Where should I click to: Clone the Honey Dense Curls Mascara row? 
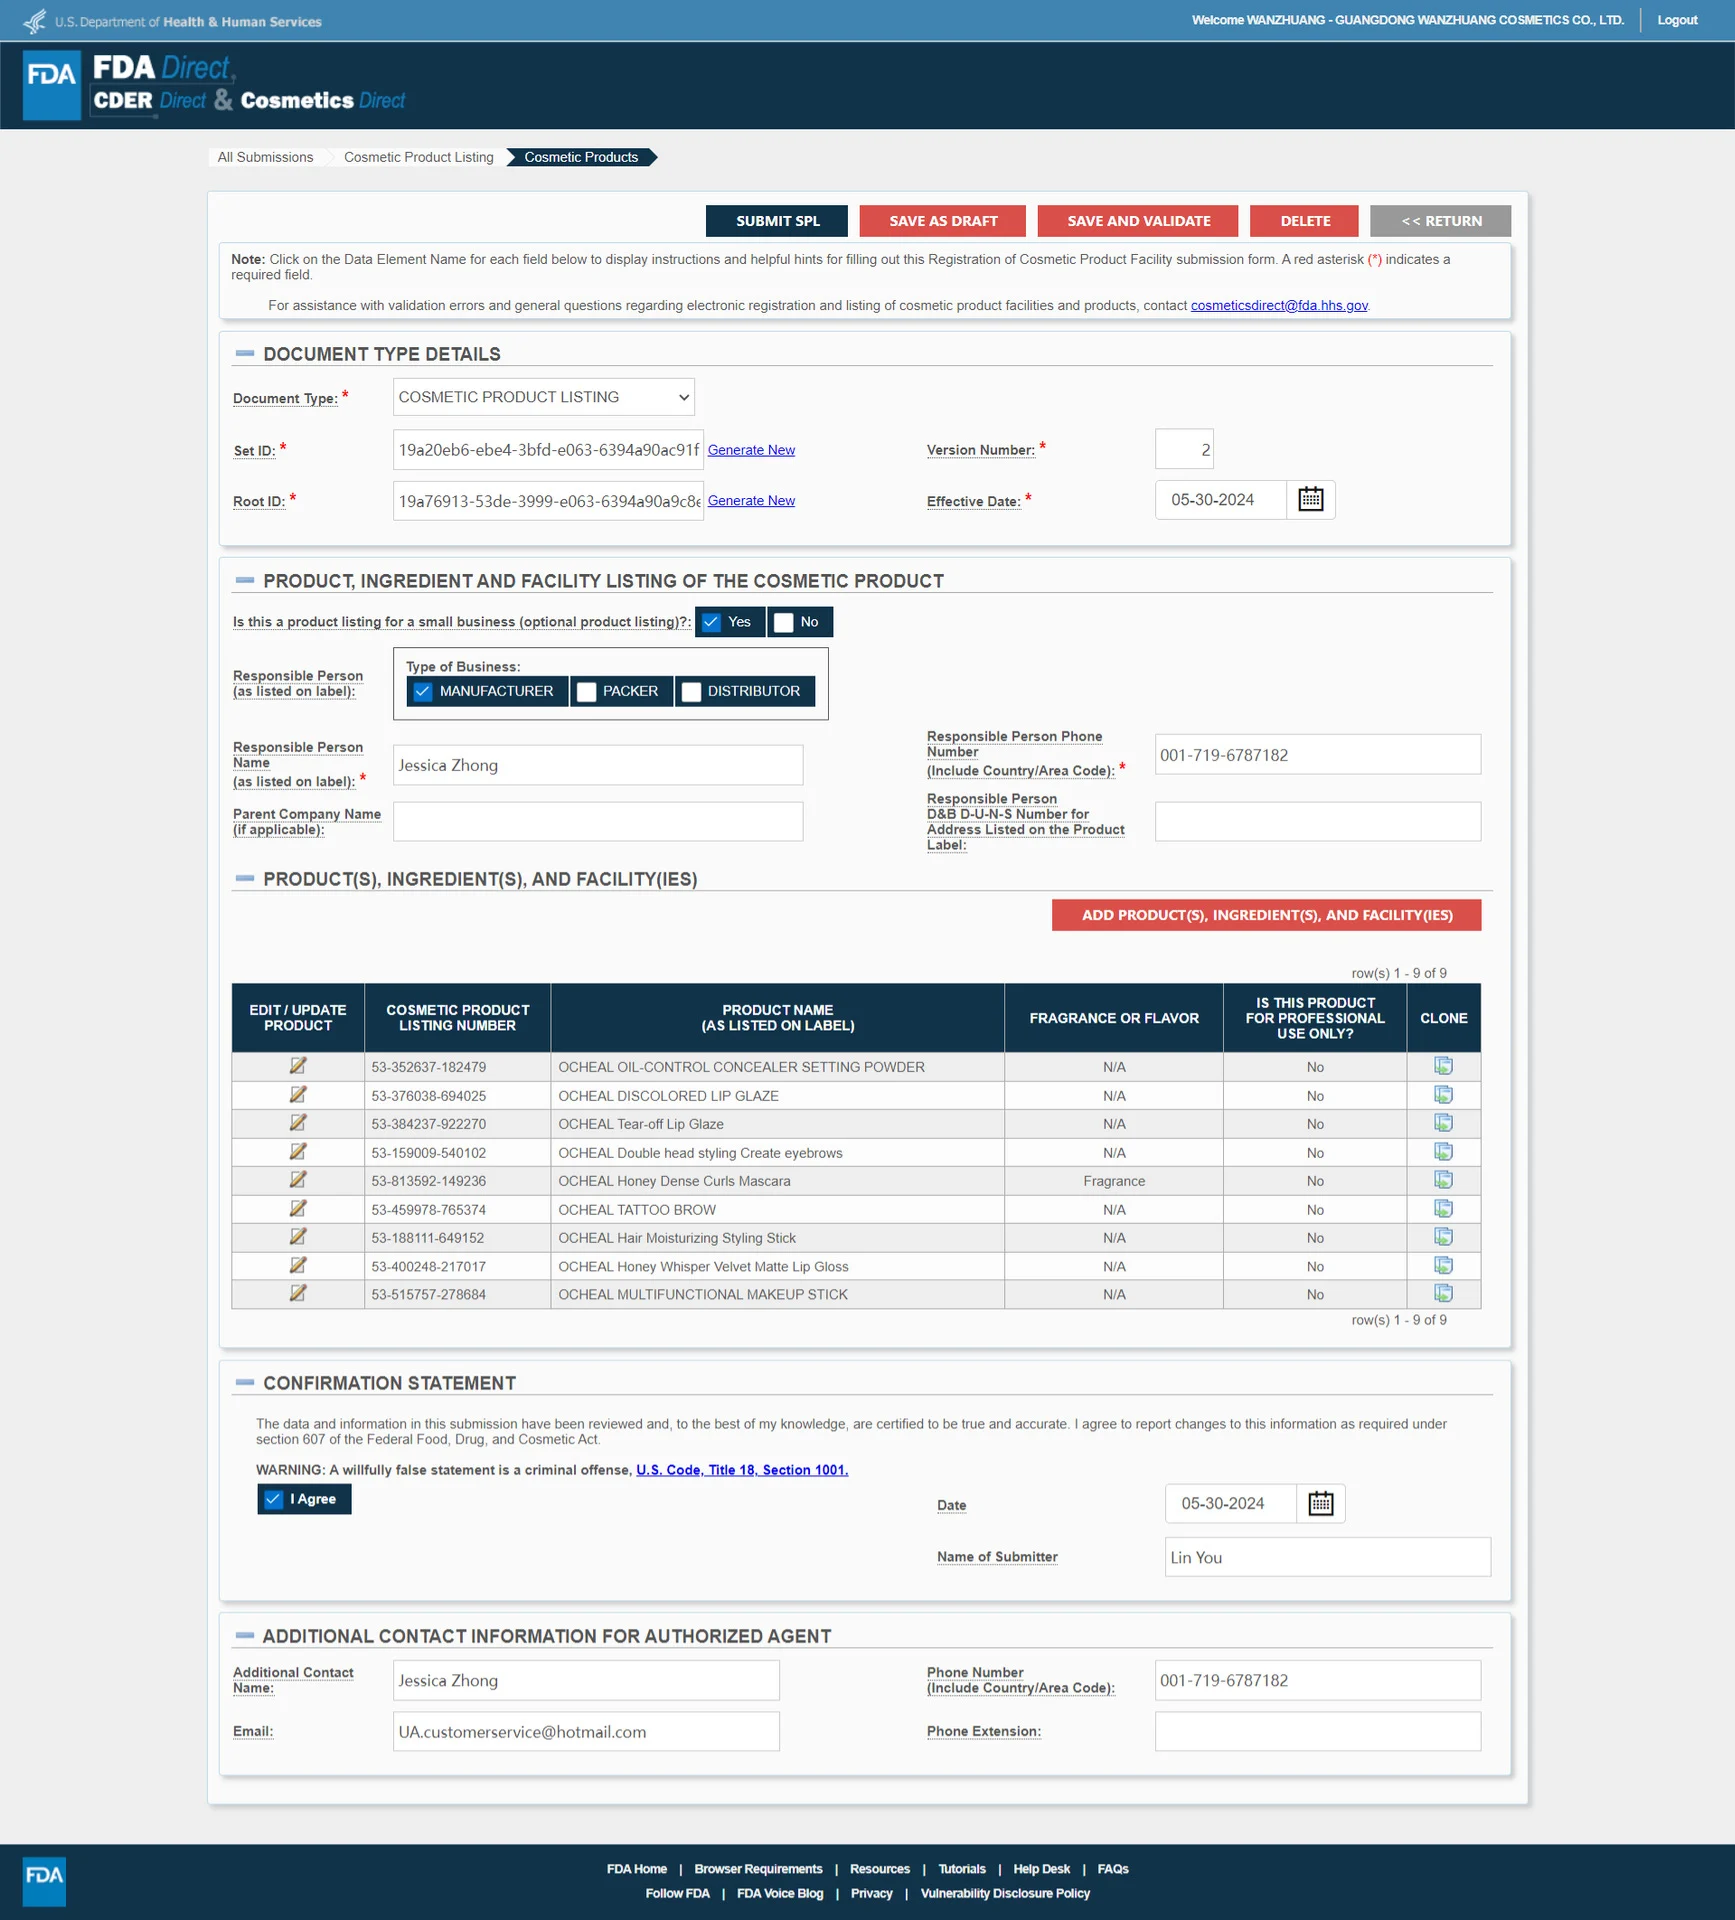pos(1443,1180)
